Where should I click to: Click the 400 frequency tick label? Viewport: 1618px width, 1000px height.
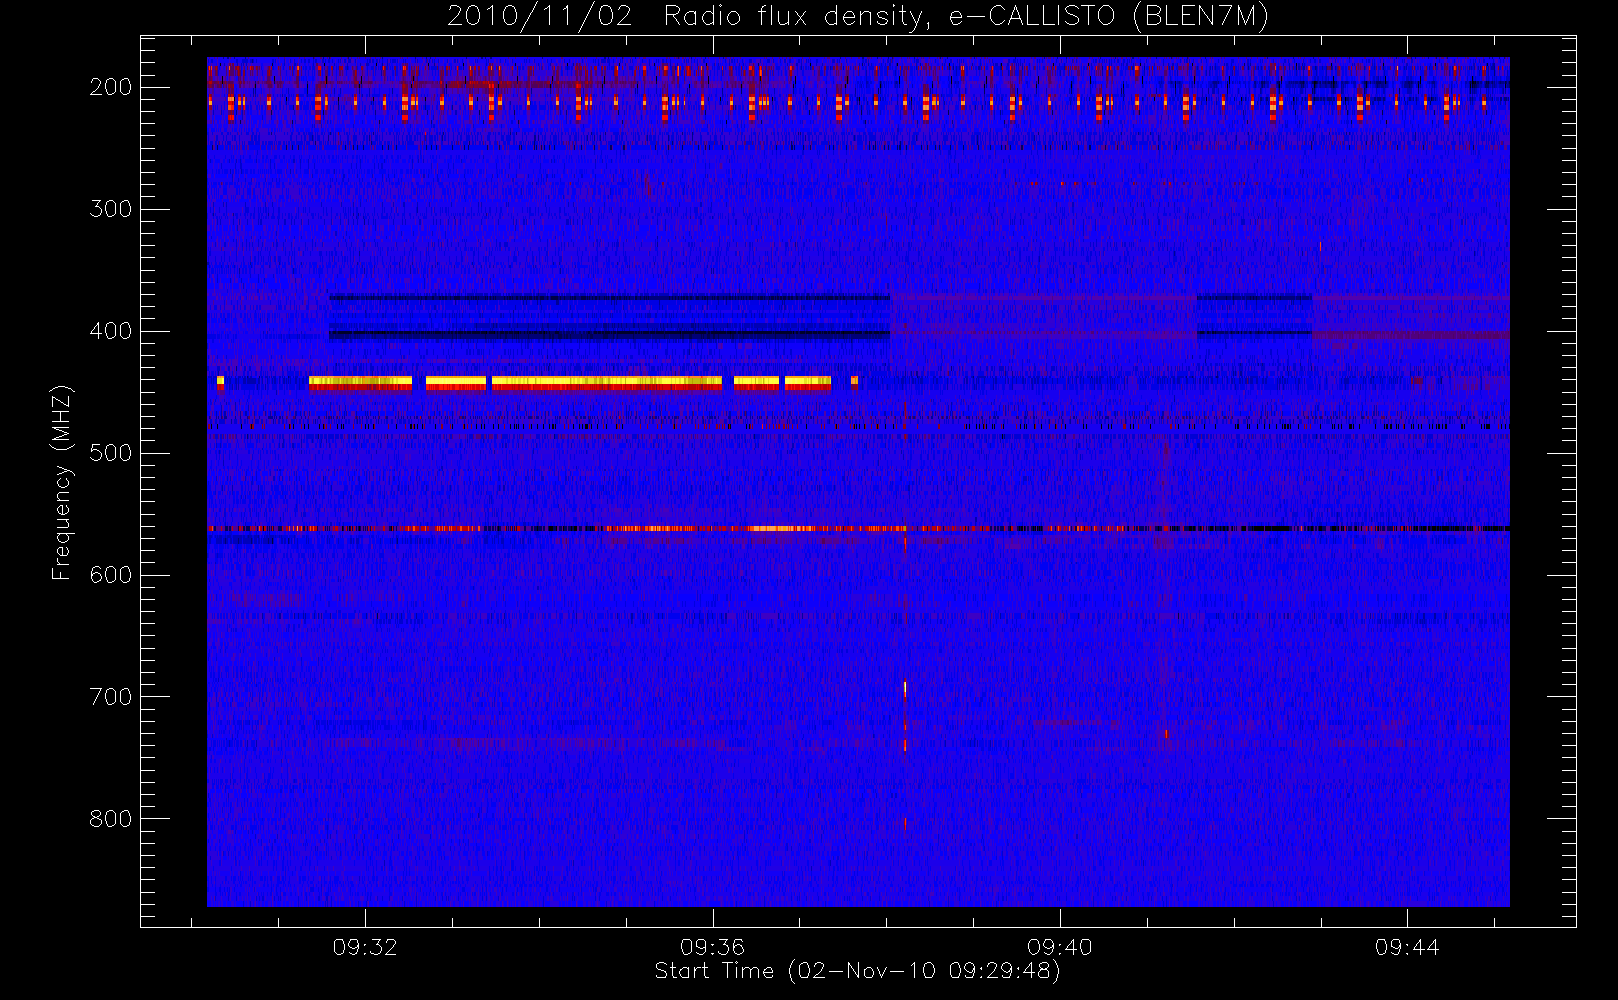[x=110, y=331]
